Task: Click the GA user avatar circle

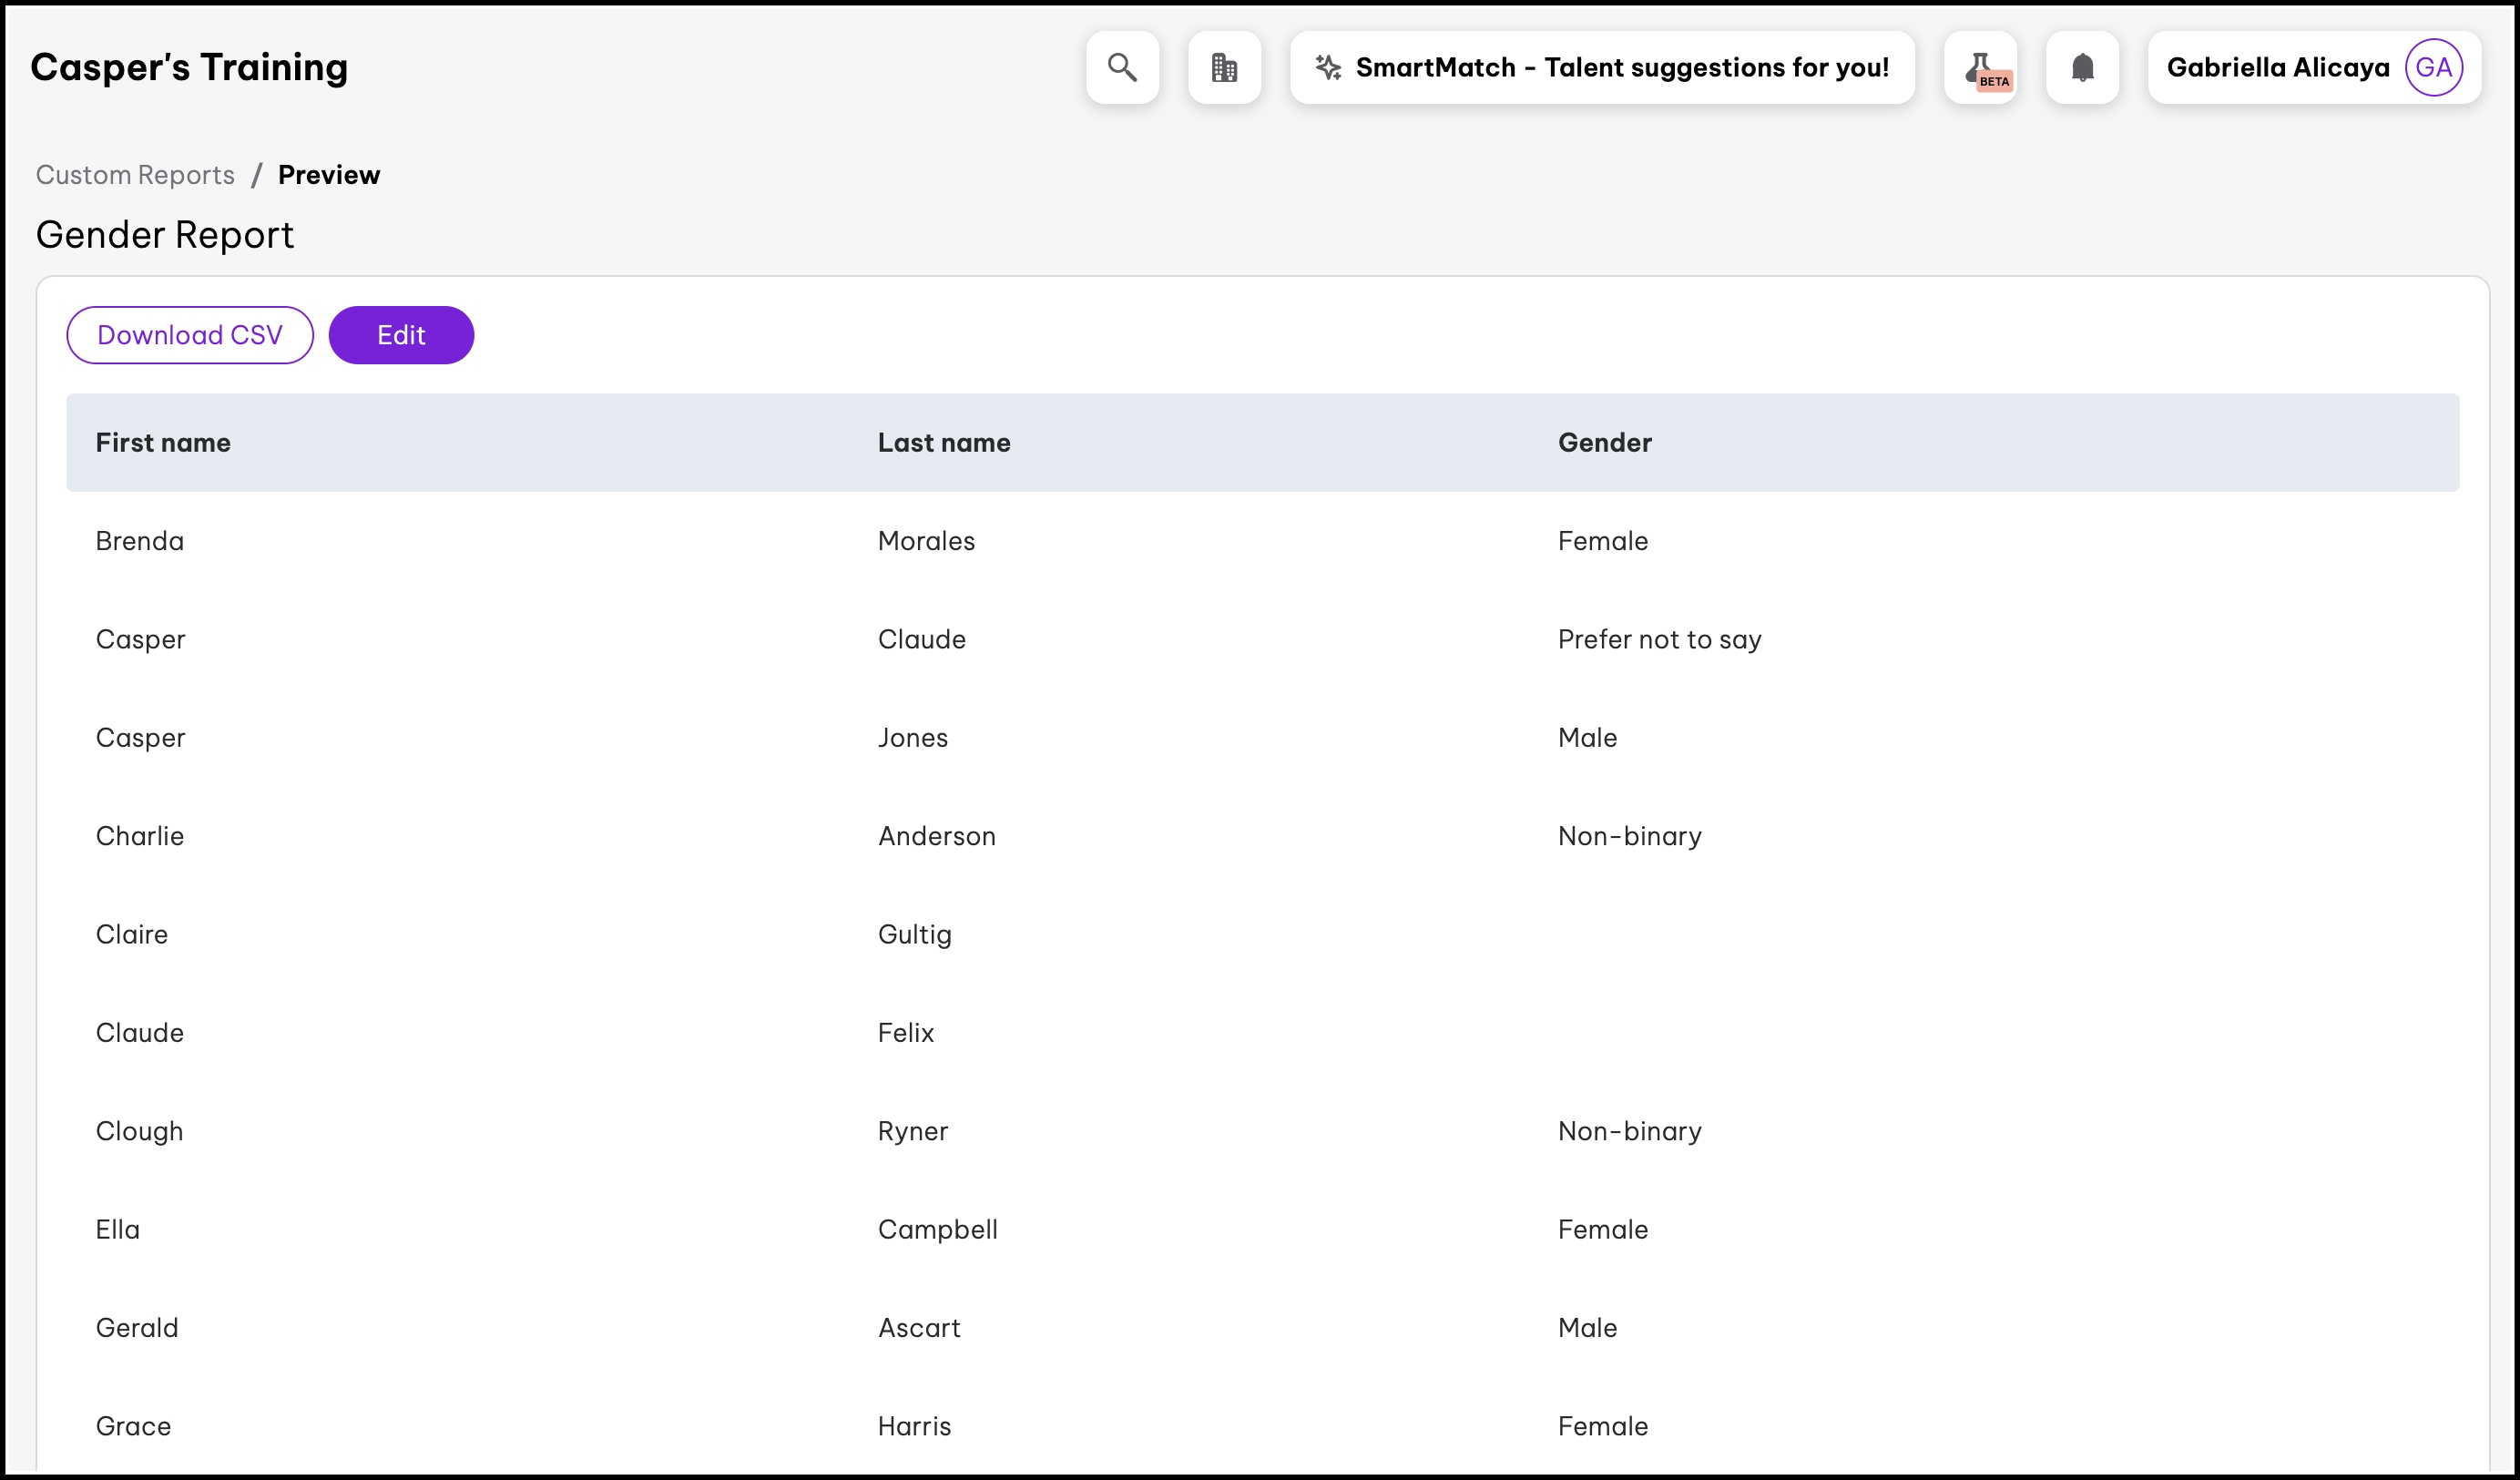Action: (2433, 67)
